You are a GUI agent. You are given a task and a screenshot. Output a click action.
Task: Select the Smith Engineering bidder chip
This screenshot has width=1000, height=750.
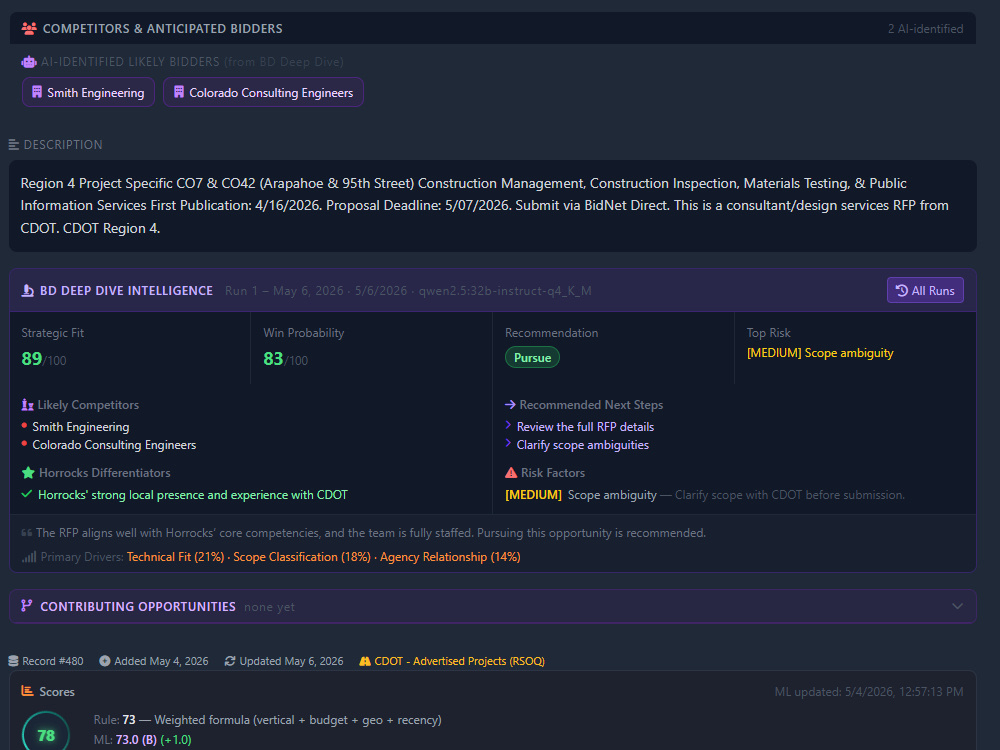pyautogui.click(x=88, y=92)
